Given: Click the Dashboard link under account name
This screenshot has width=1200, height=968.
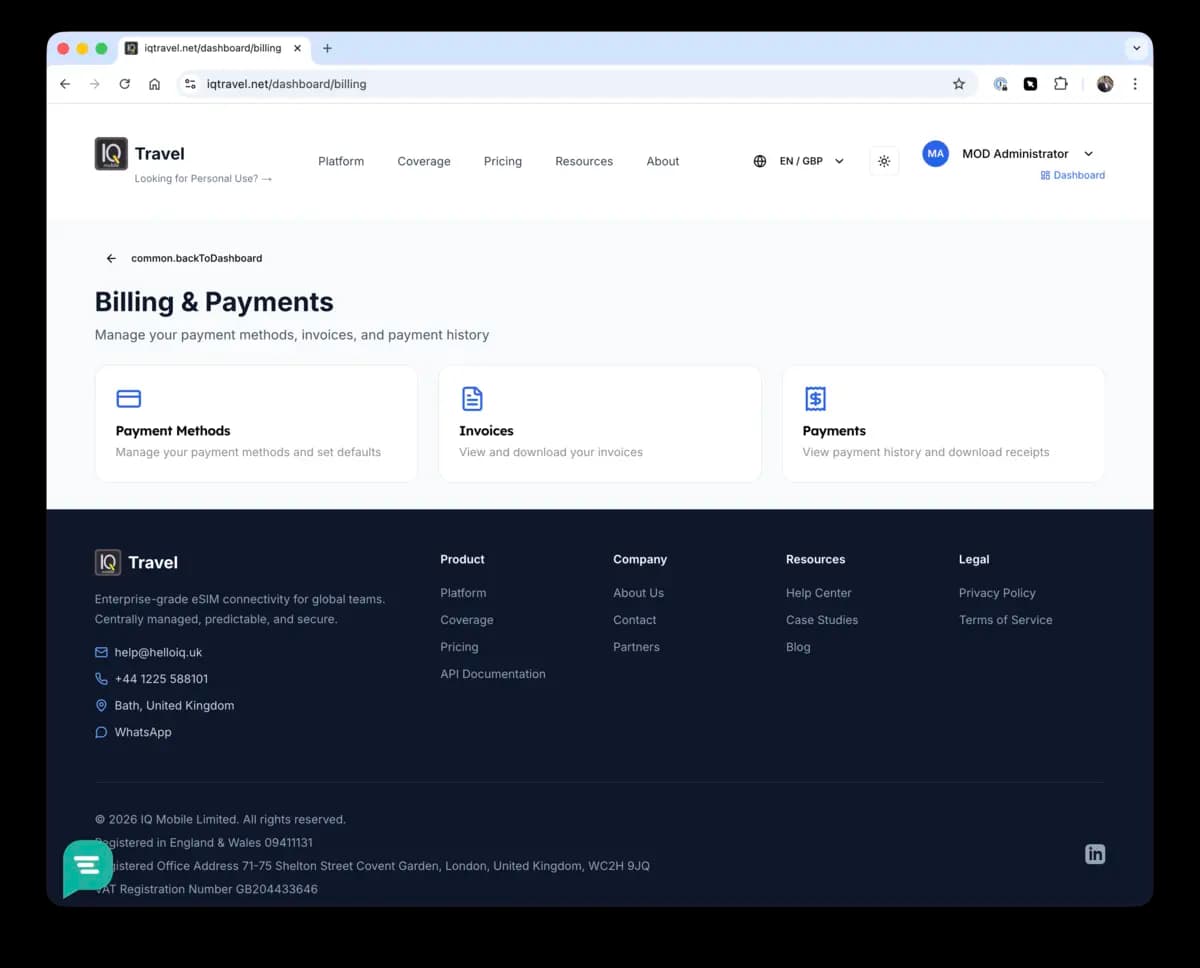Looking at the screenshot, I should tap(1072, 175).
